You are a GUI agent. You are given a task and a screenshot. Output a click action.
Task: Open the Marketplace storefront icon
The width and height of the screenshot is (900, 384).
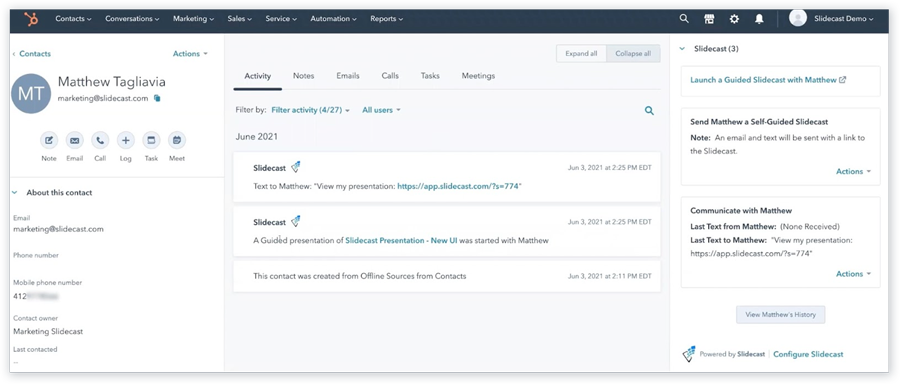(x=709, y=19)
